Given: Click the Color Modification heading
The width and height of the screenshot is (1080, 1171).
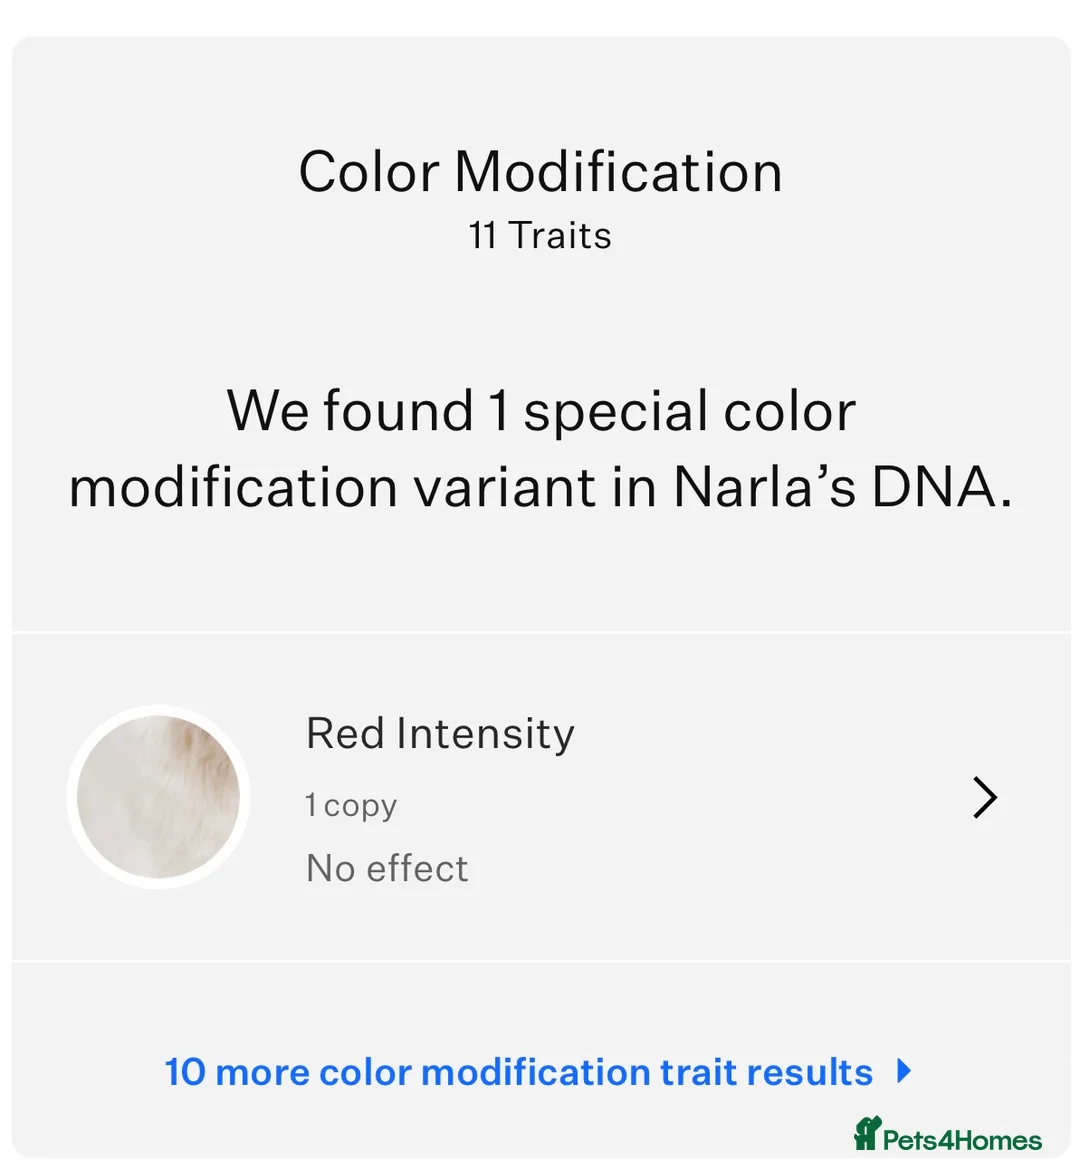Looking at the screenshot, I should coord(540,172).
